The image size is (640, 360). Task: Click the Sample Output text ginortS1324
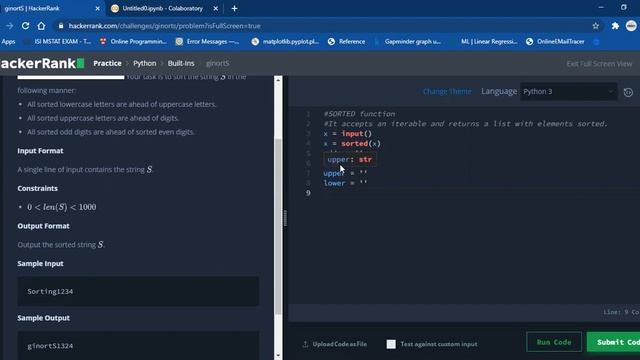tap(50, 346)
